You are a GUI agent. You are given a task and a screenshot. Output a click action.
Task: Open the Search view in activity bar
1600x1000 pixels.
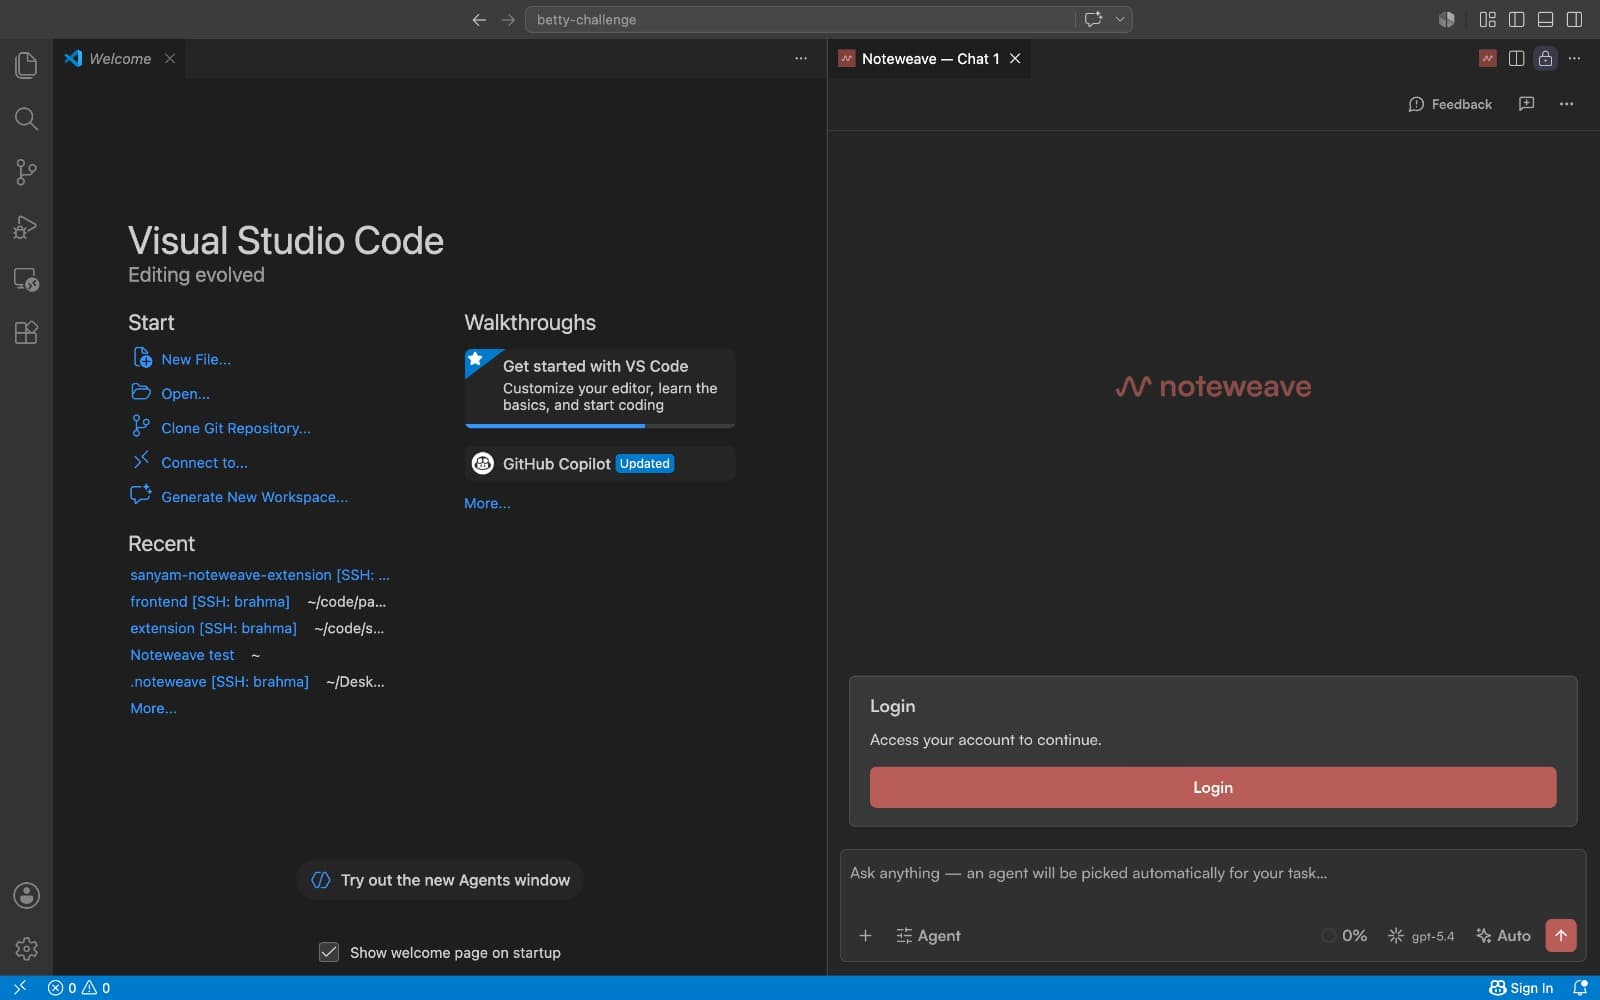[26, 119]
